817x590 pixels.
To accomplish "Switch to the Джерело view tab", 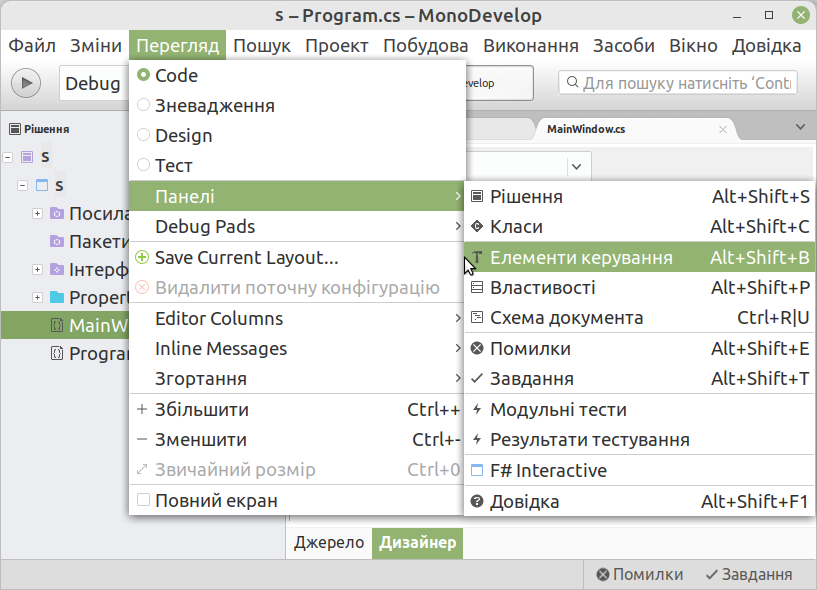I will [329, 543].
